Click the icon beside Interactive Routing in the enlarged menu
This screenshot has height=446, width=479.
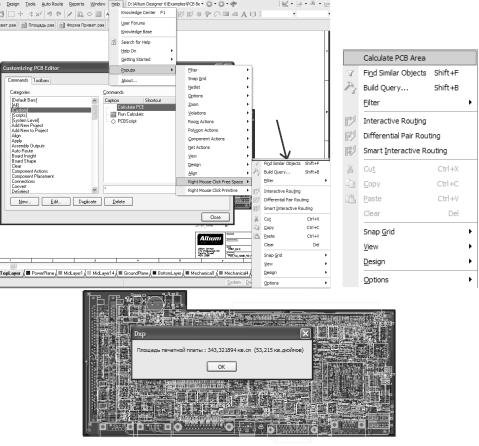coord(350,121)
